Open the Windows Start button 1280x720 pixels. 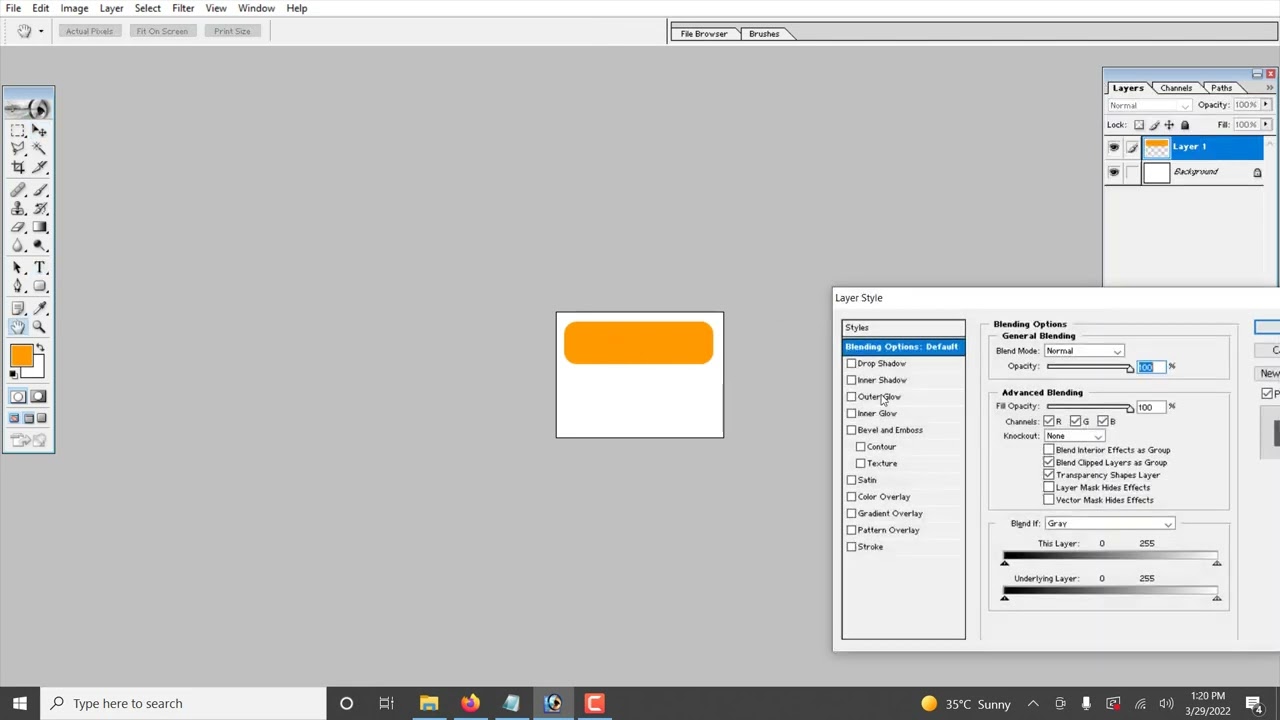[x=20, y=703]
